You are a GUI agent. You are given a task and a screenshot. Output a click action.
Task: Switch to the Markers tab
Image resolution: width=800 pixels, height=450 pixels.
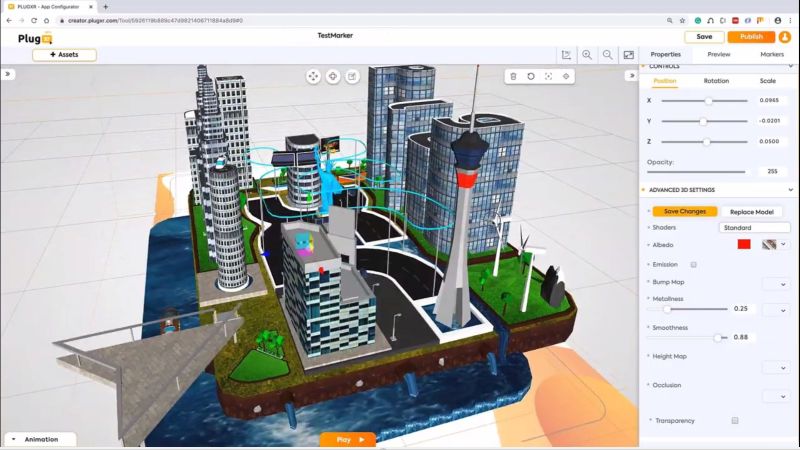point(772,55)
